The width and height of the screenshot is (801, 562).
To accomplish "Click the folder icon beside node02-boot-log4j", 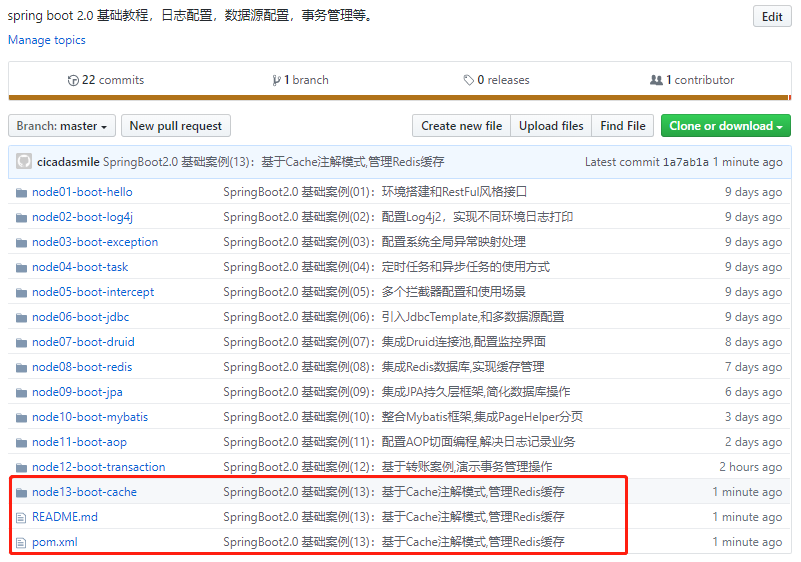I will tap(21, 218).
